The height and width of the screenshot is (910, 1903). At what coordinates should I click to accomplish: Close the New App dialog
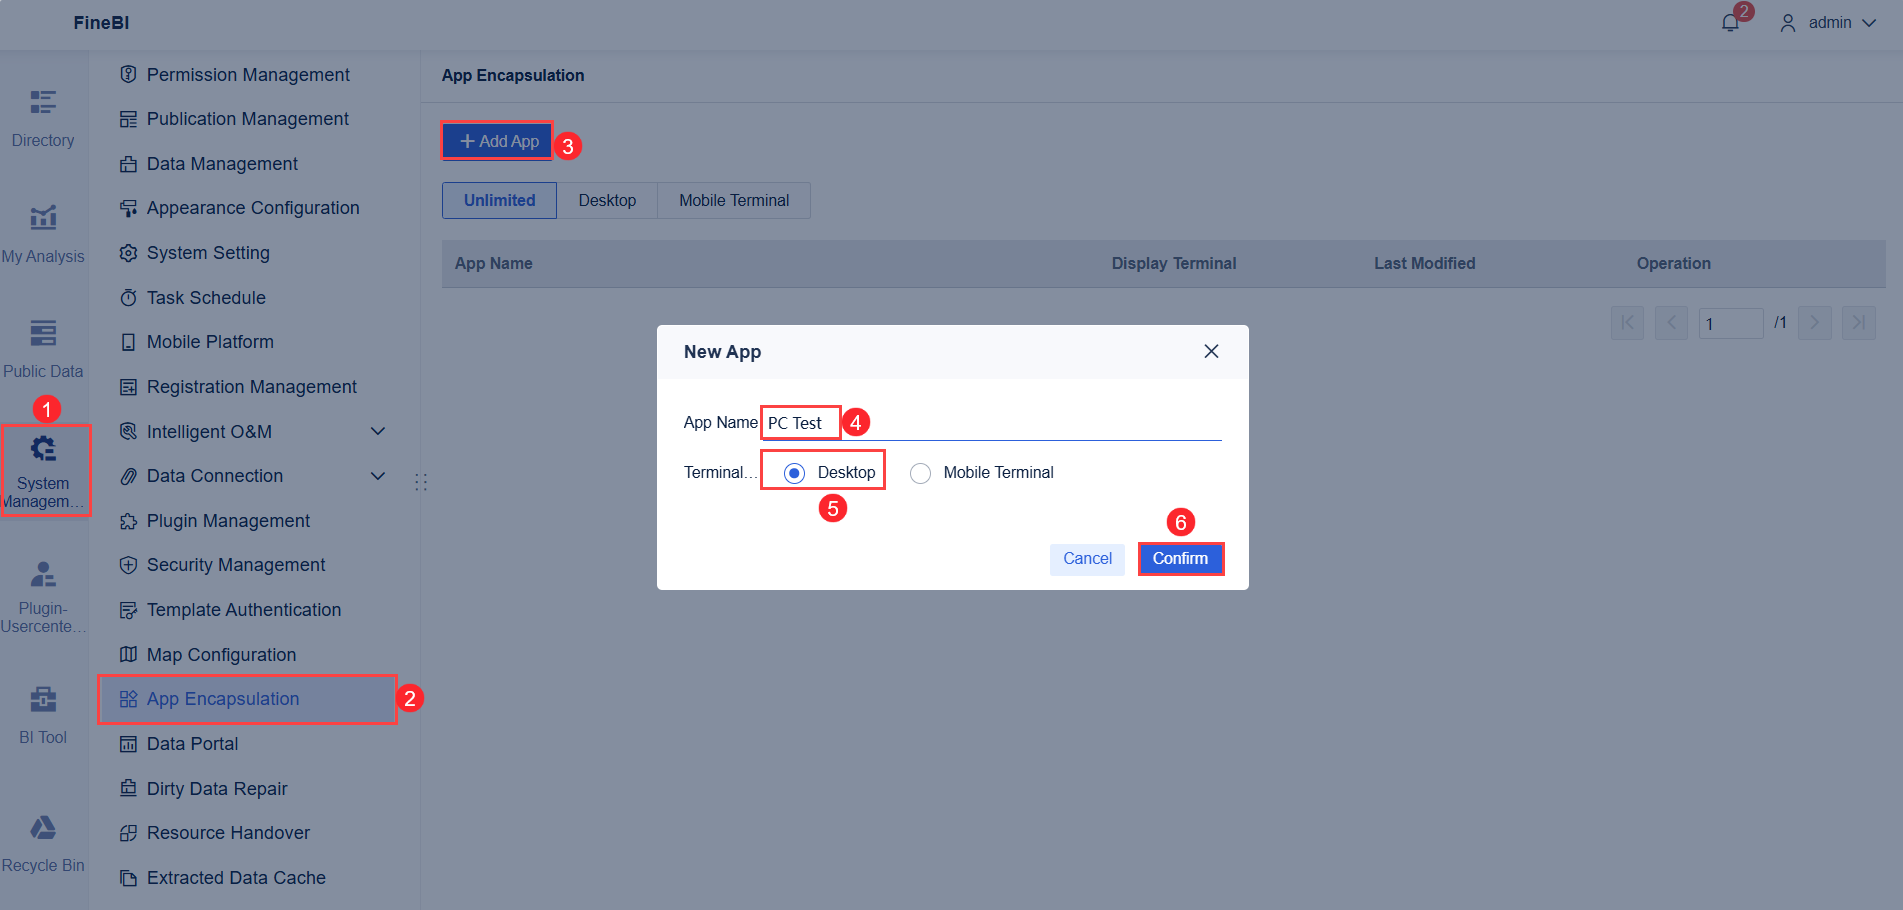click(x=1211, y=351)
